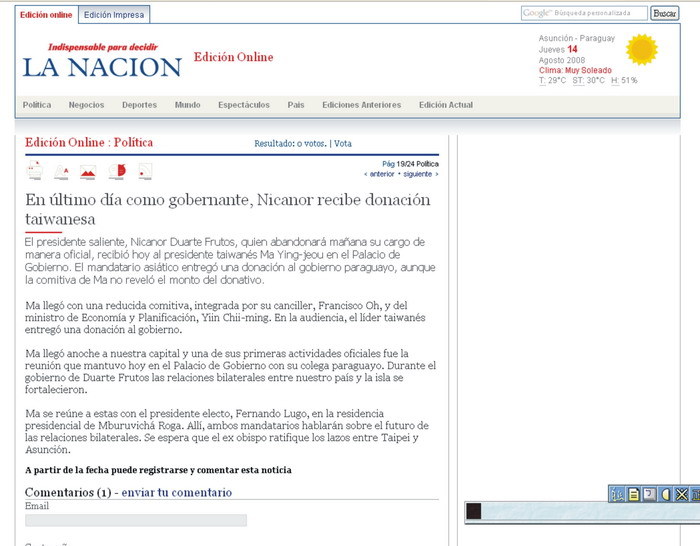
Task: Go to the anterior page link
Action: click(x=382, y=174)
